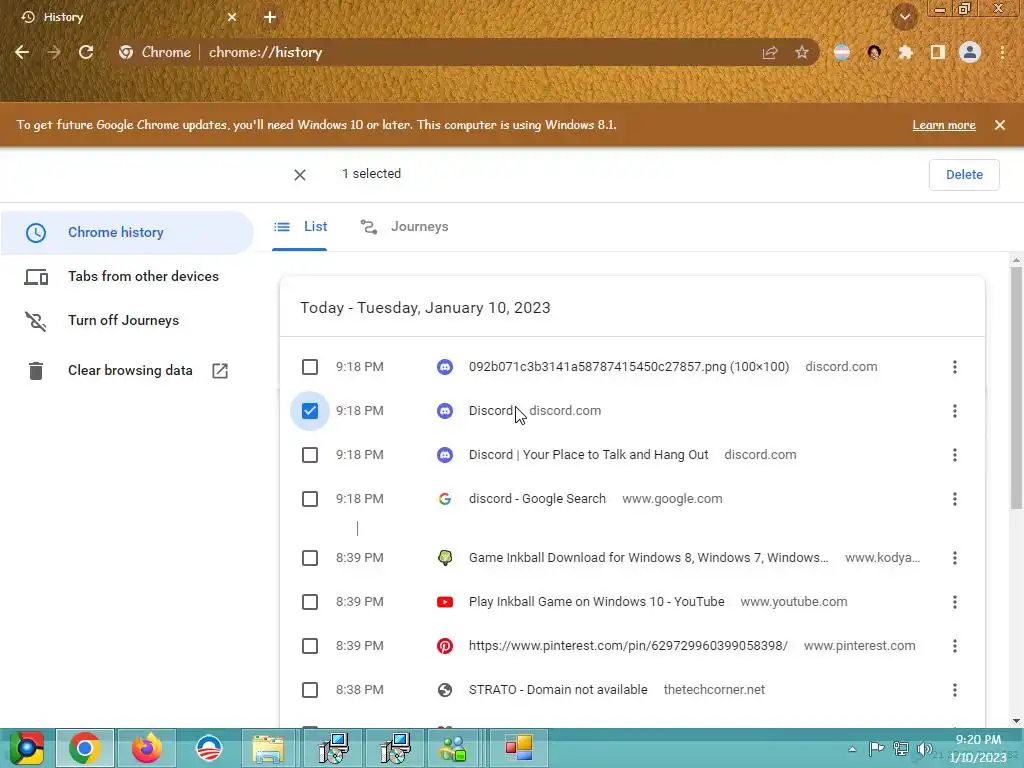Click the History browser tab
This screenshot has width=1024, height=768.
click(128, 17)
